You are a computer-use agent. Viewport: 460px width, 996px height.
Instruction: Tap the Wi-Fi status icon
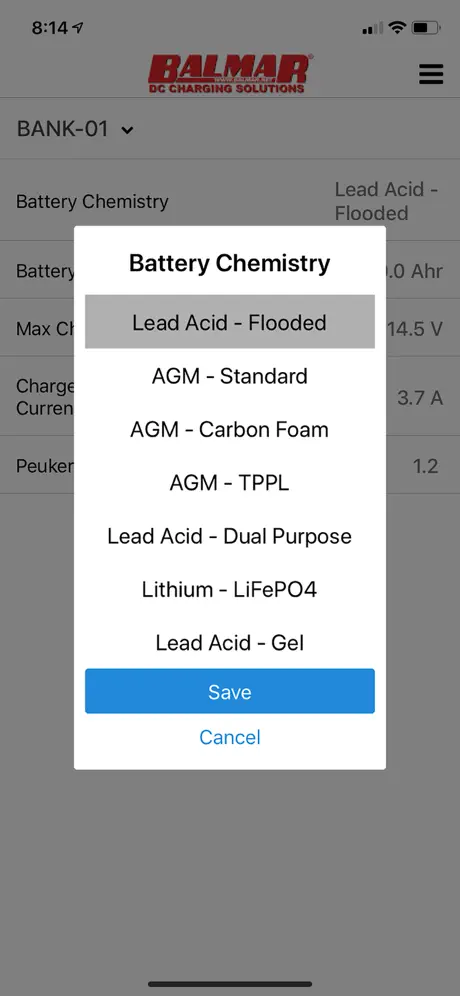pyautogui.click(x=397, y=27)
